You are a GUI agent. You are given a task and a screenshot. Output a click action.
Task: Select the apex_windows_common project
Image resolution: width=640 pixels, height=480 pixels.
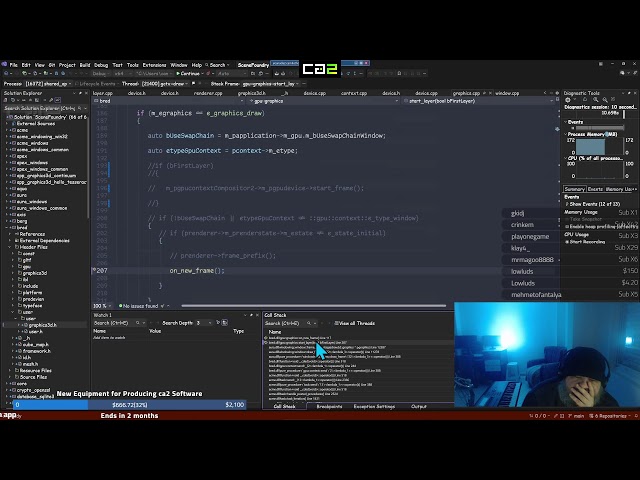[42, 169]
